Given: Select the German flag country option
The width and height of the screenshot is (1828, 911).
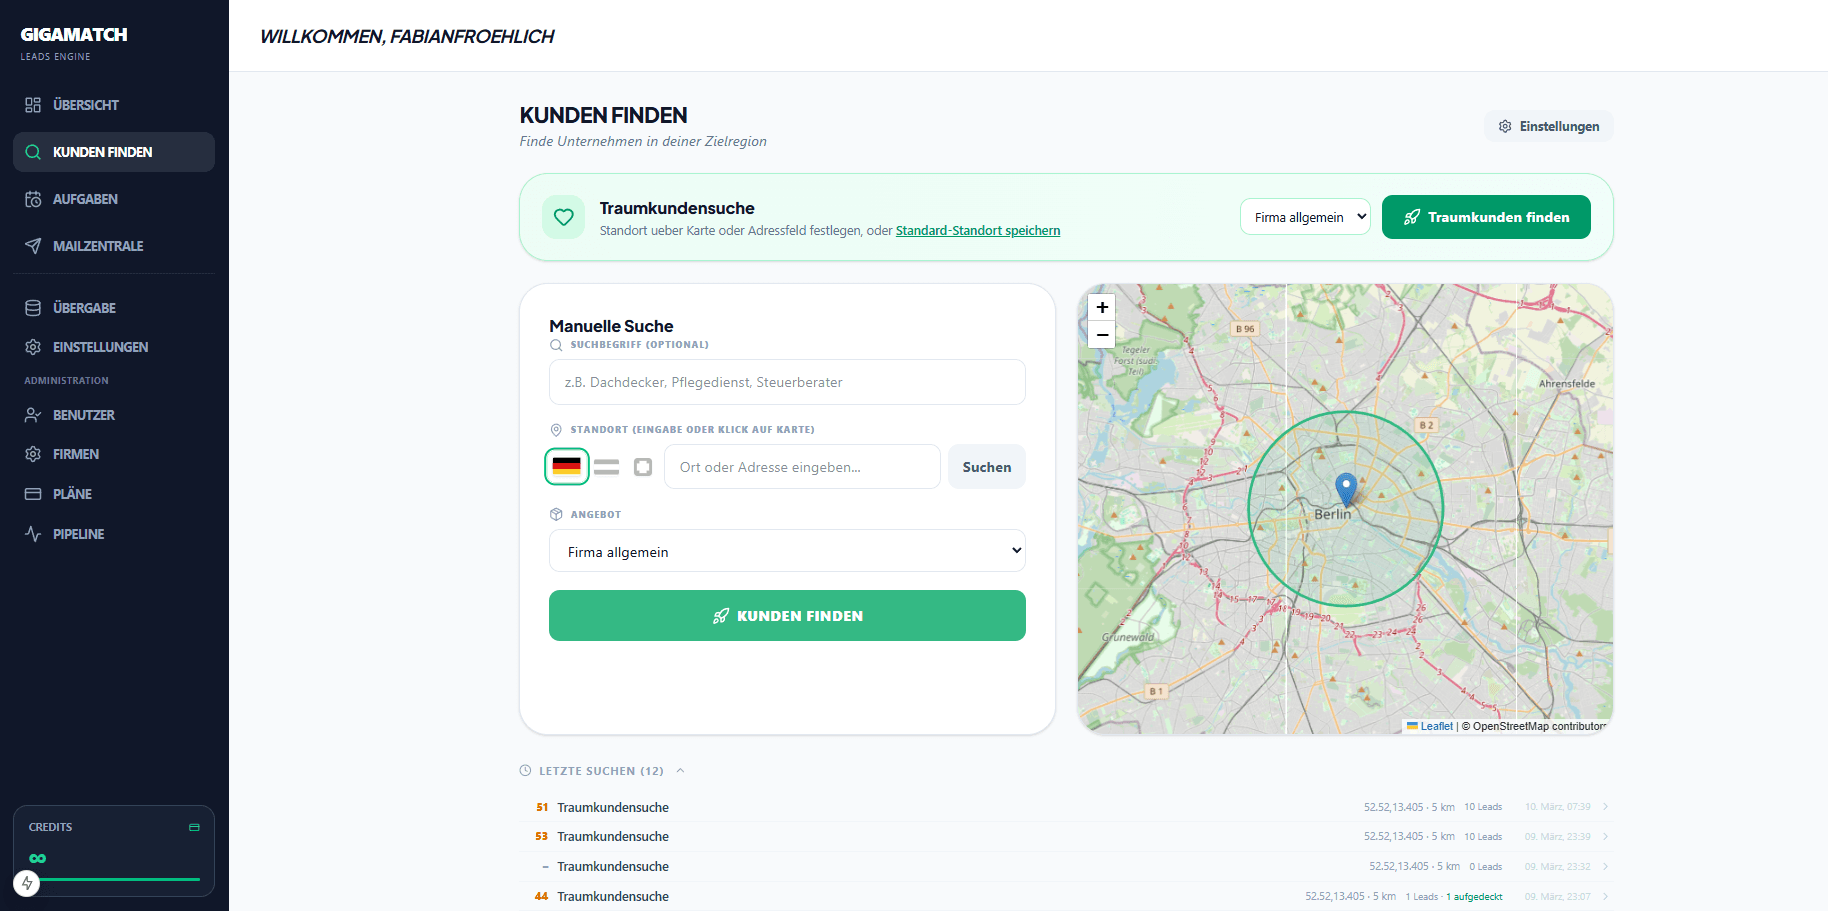Looking at the screenshot, I should 567,467.
